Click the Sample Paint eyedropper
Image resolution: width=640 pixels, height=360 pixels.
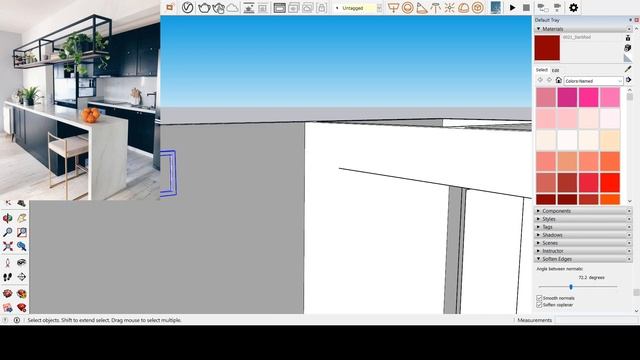click(628, 69)
